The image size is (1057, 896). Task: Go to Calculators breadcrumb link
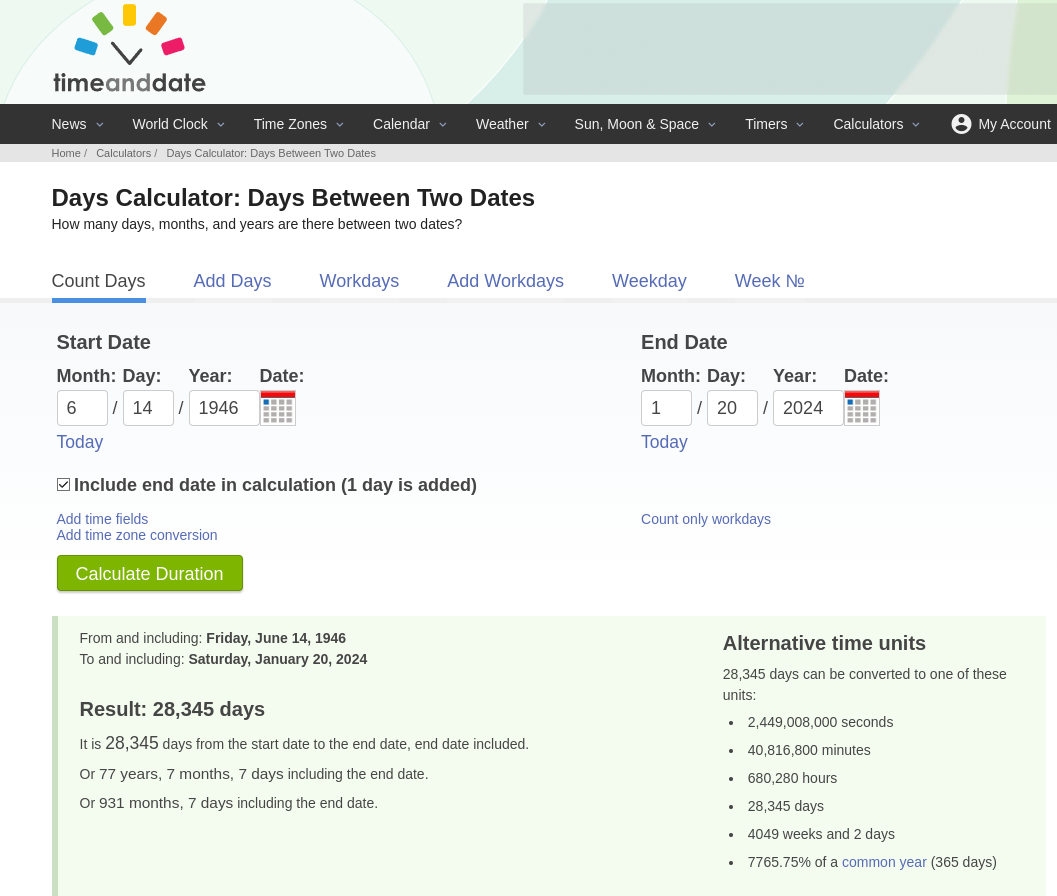123,153
